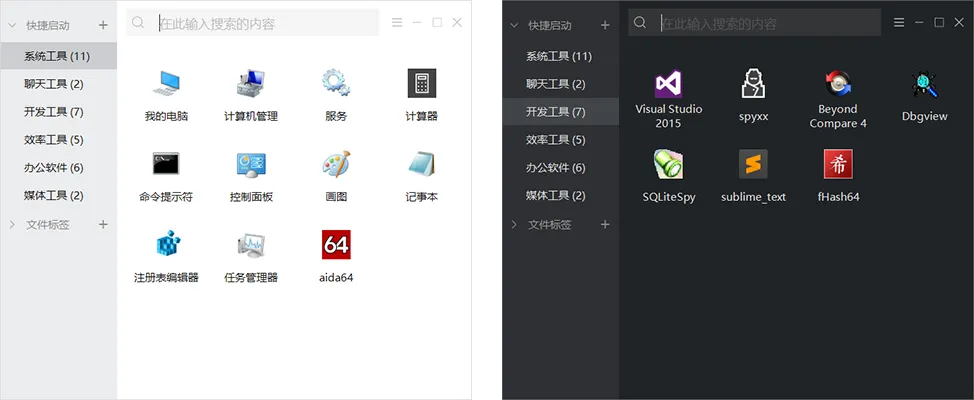Image resolution: width=974 pixels, height=400 pixels.
Task: Minimize the dark window
Action: click(x=919, y=23)
